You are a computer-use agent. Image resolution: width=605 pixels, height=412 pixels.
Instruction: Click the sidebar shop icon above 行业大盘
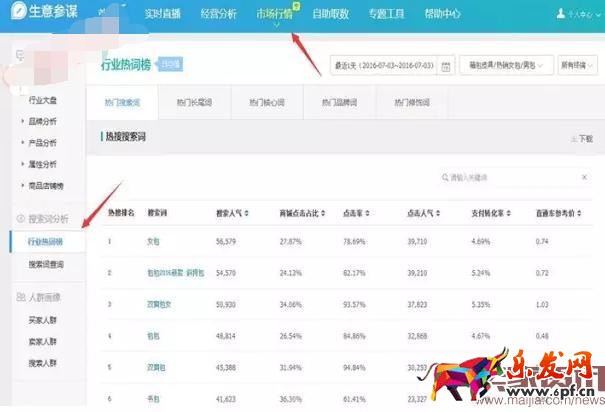(x=20, y=56)
